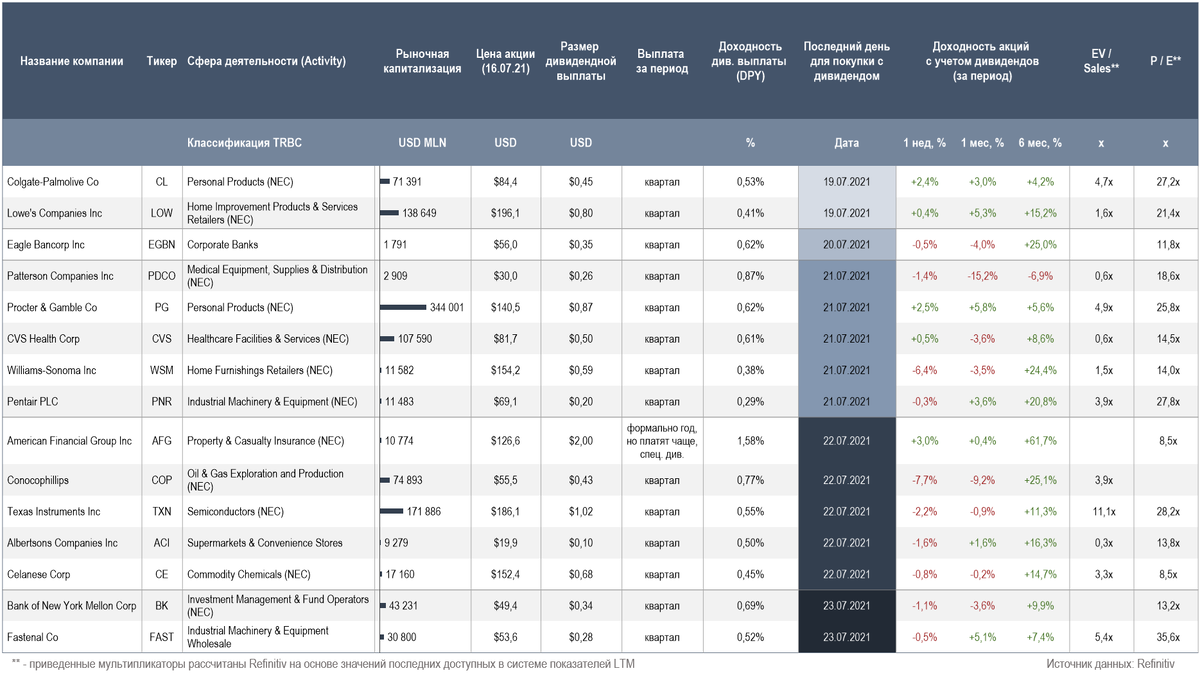The width and height of the screenshot is (1200, 673).
Task: Select the '$2,00' dividend amount
Action: [x=580, y=441]
